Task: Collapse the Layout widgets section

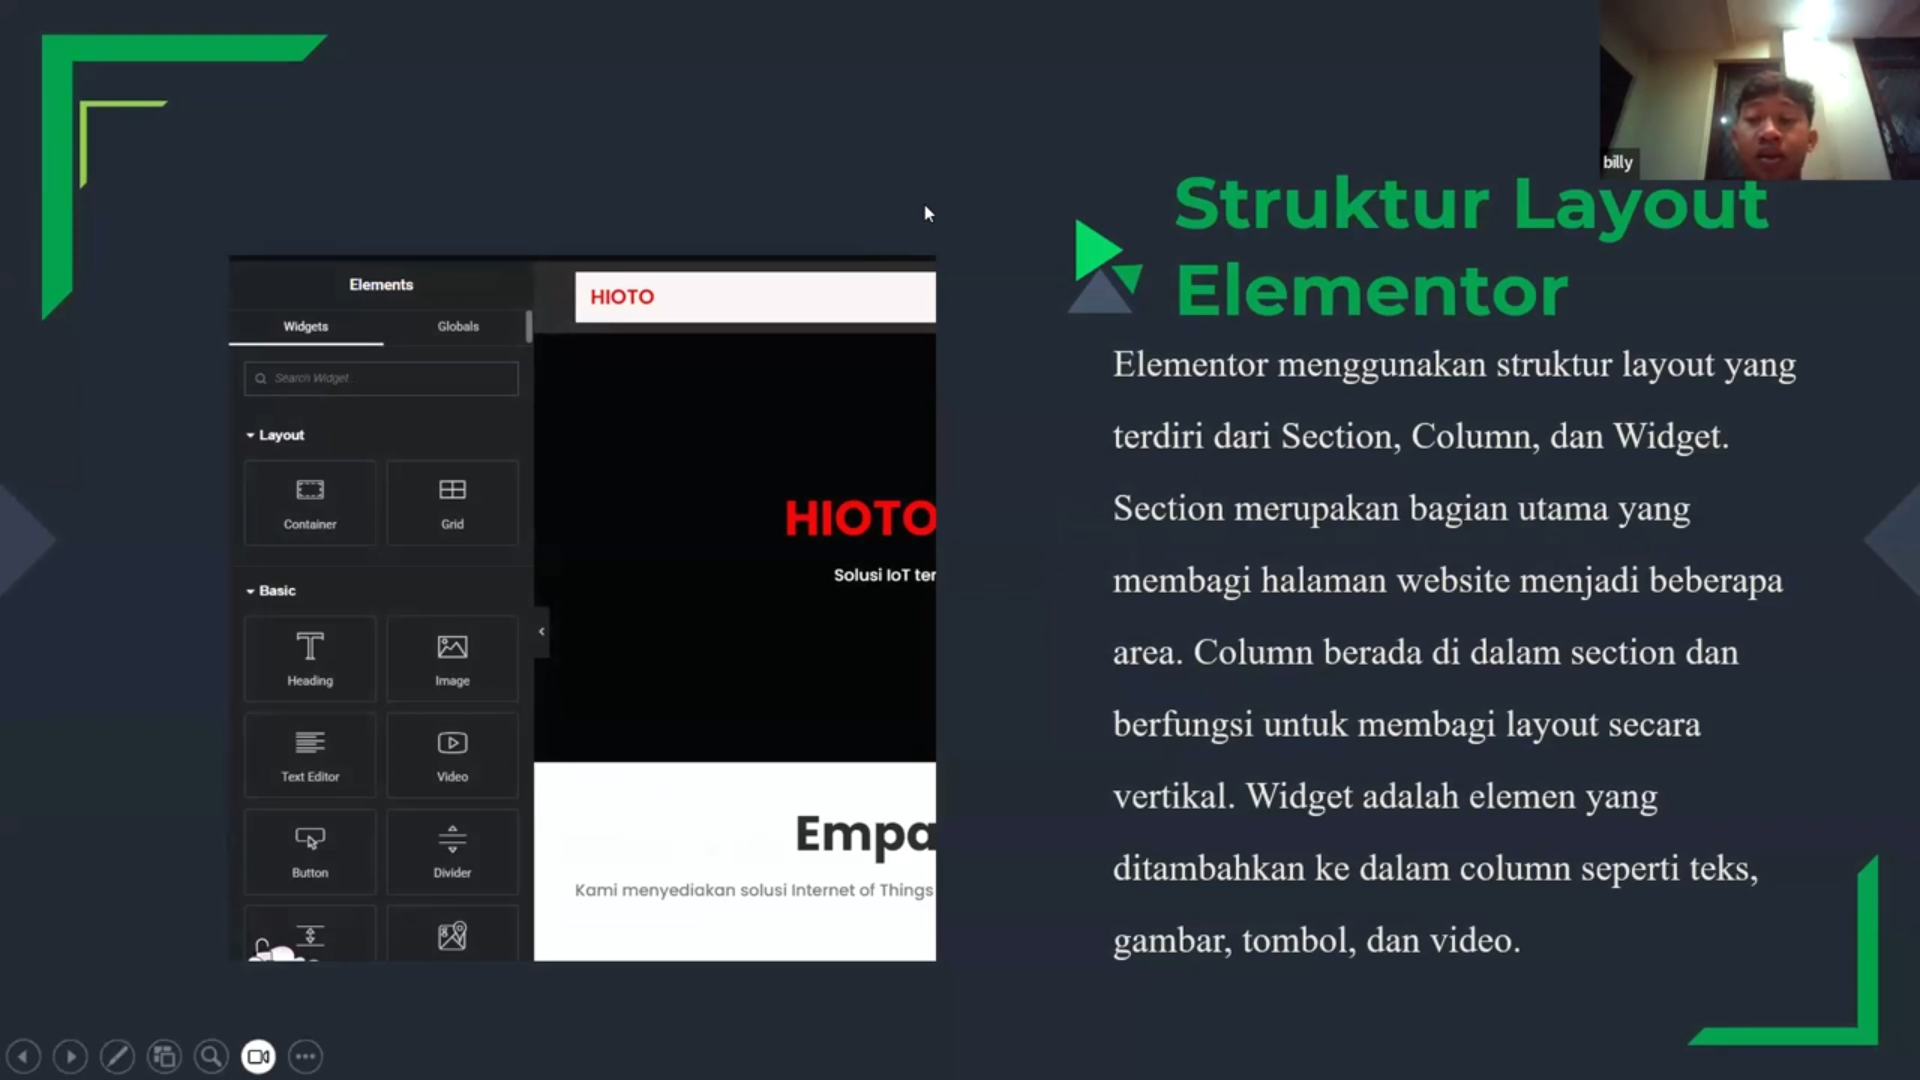Action: 250,434
